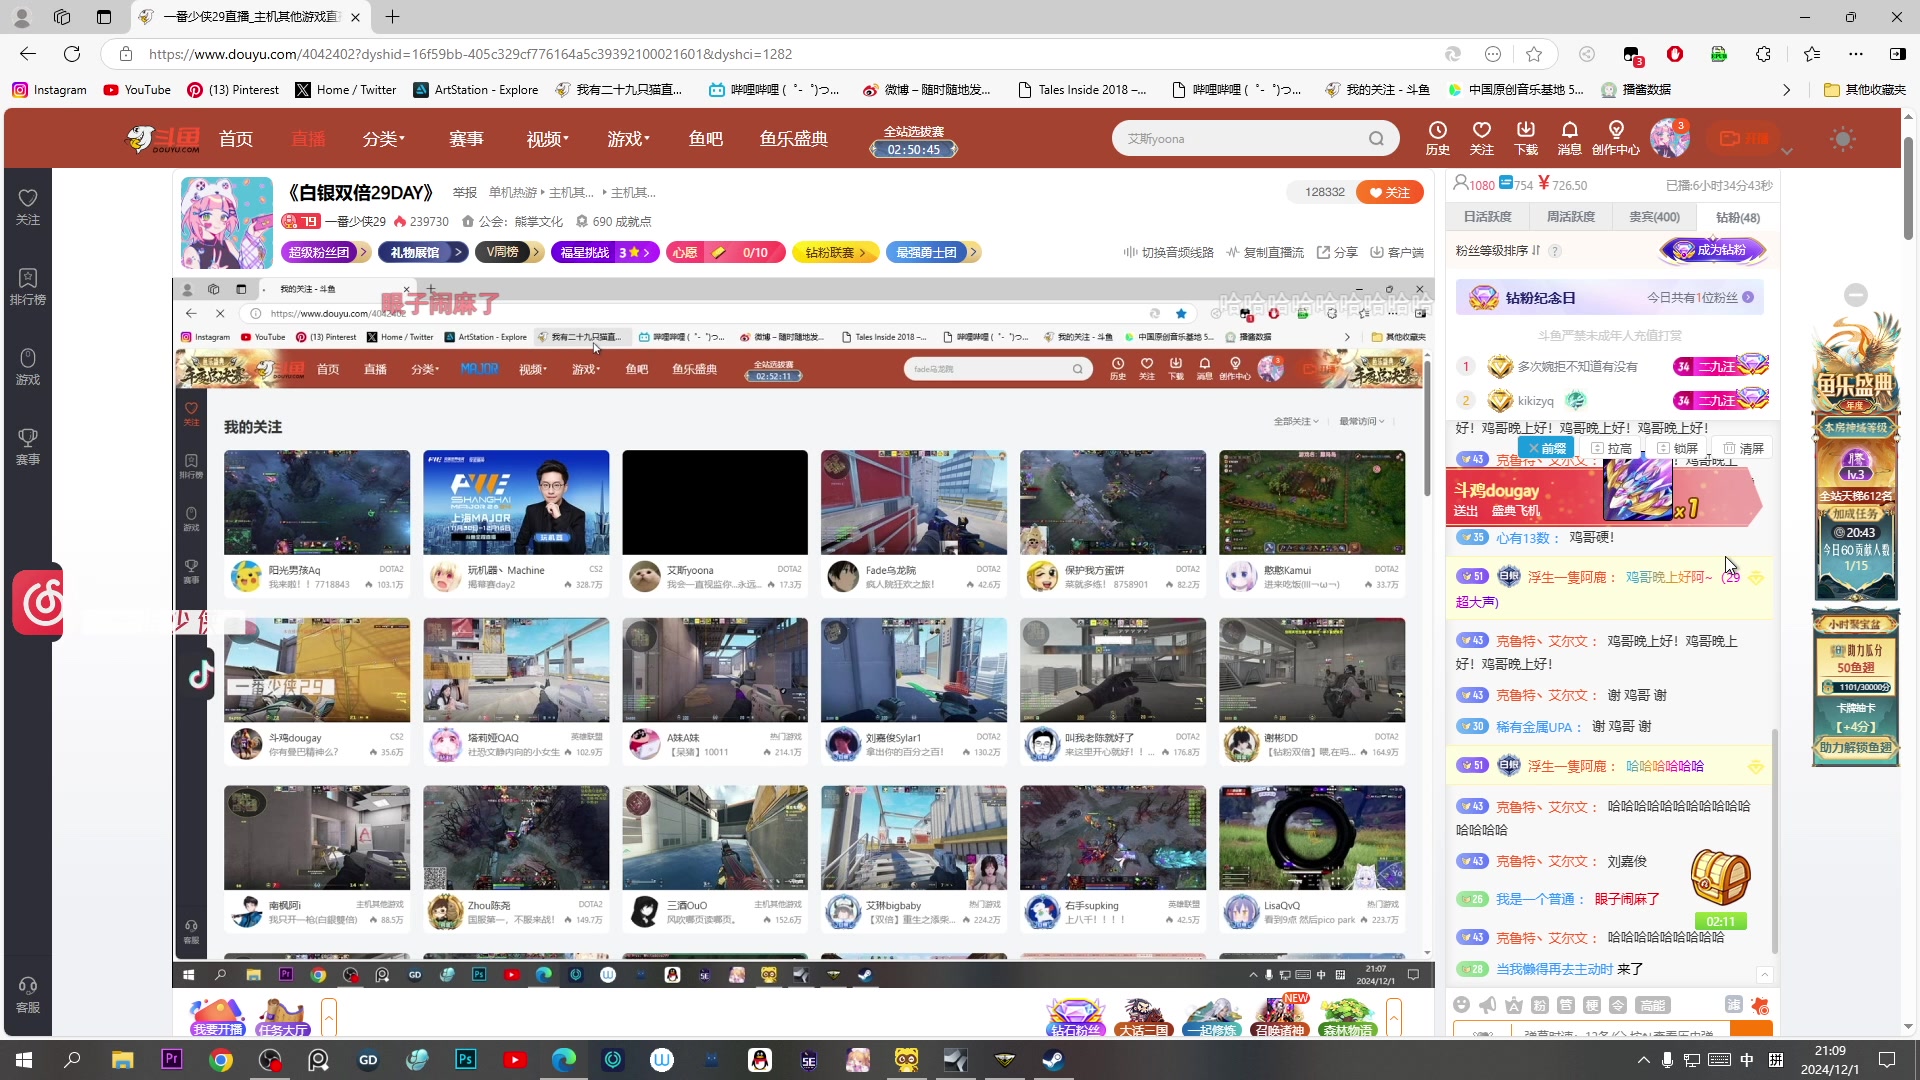1920x1080 pixels.
Task: Open the Events (赛事) trophy in left sidebar
Action: (28, 447)
